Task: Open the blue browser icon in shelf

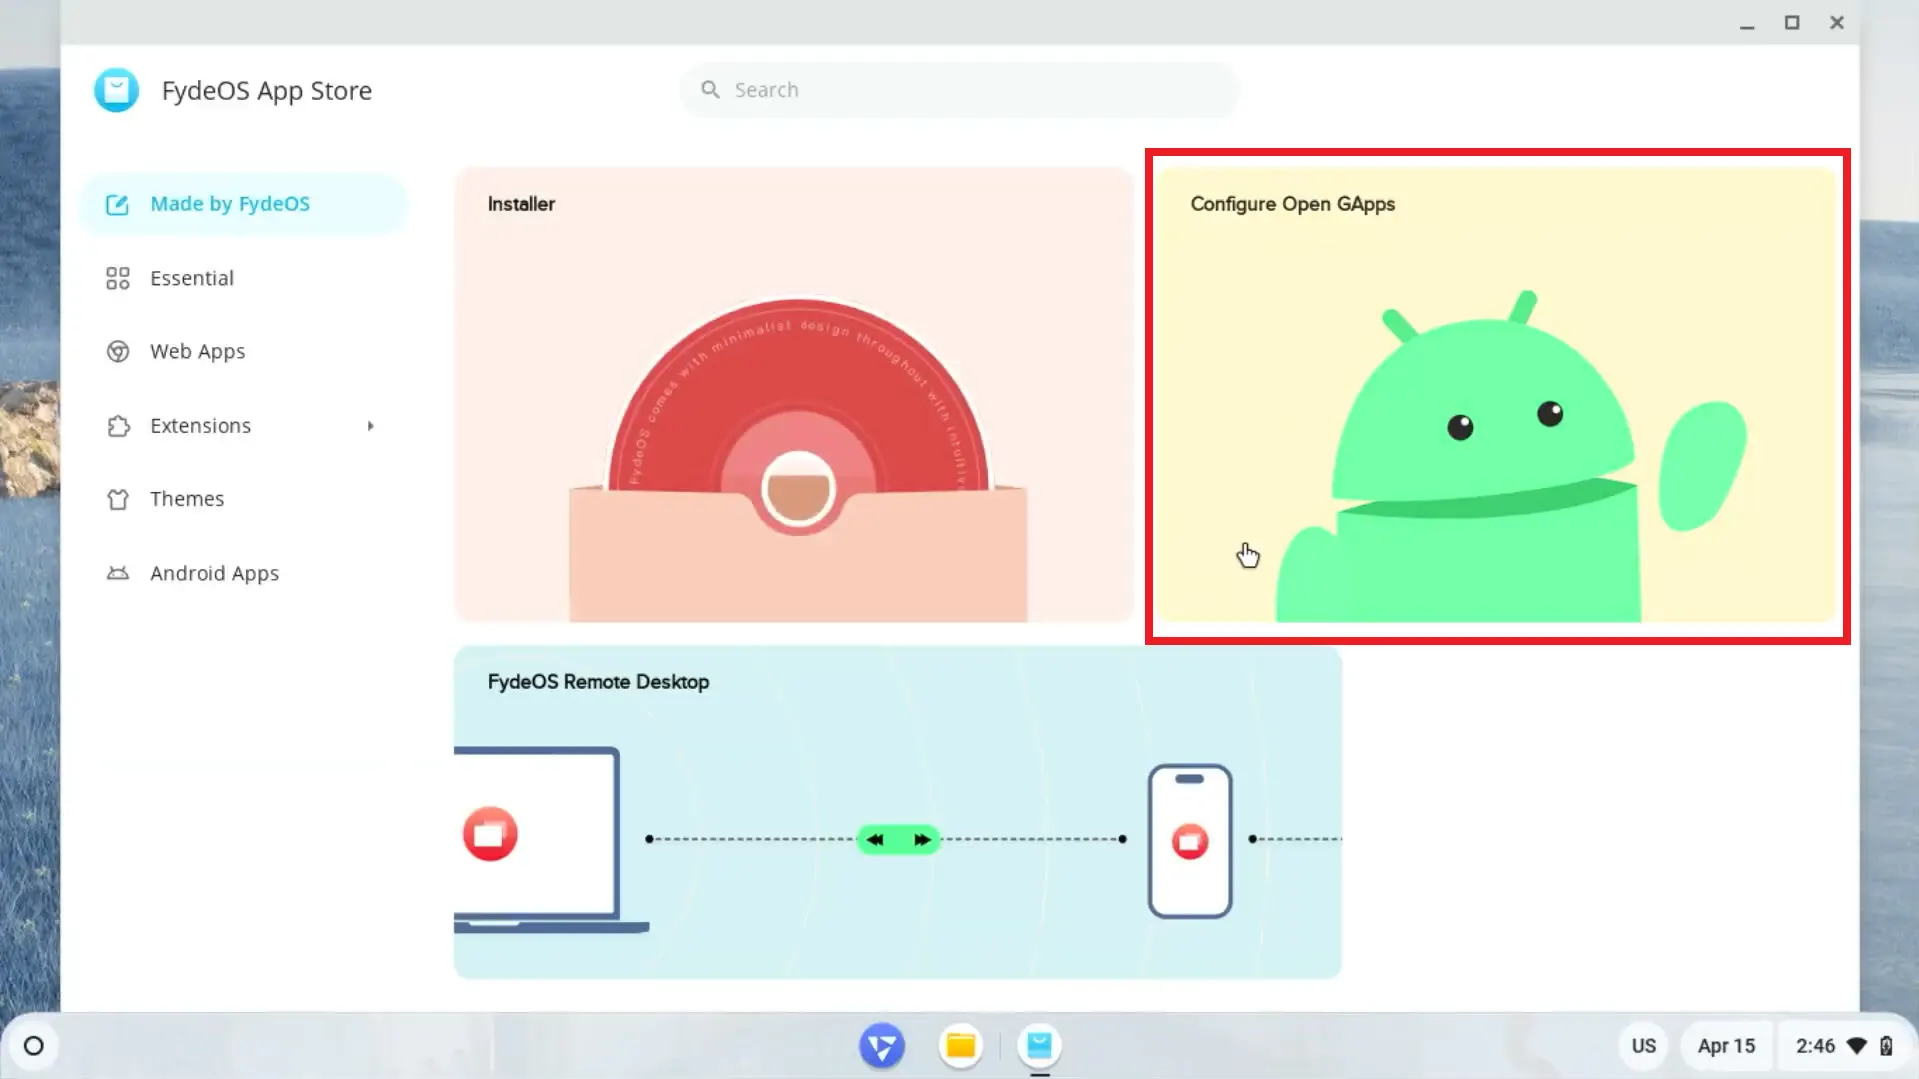Action: pos(881,1046)
